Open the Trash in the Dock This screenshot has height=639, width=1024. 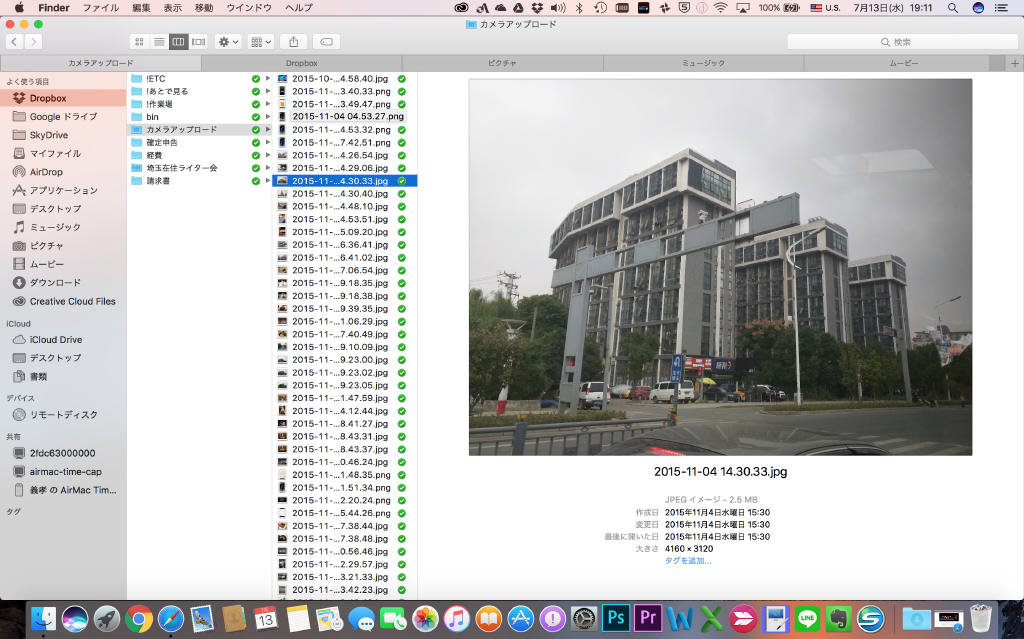click(x=981, y=618)
